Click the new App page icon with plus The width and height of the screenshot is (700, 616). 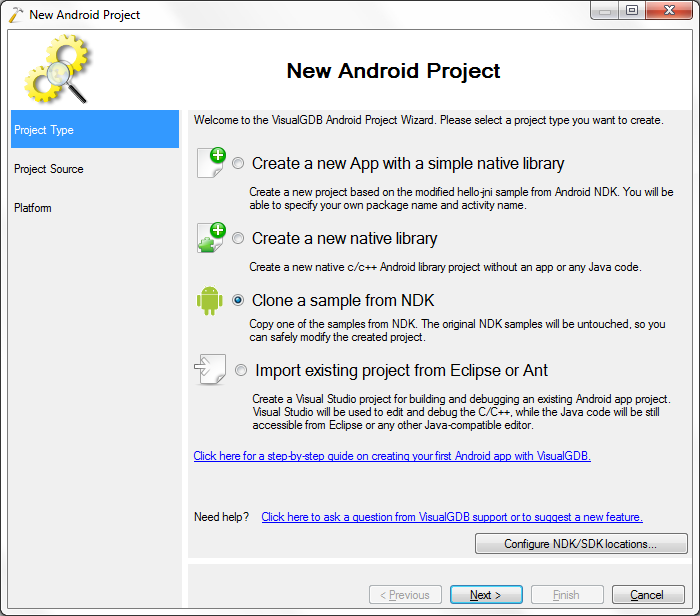click(211, 162)
